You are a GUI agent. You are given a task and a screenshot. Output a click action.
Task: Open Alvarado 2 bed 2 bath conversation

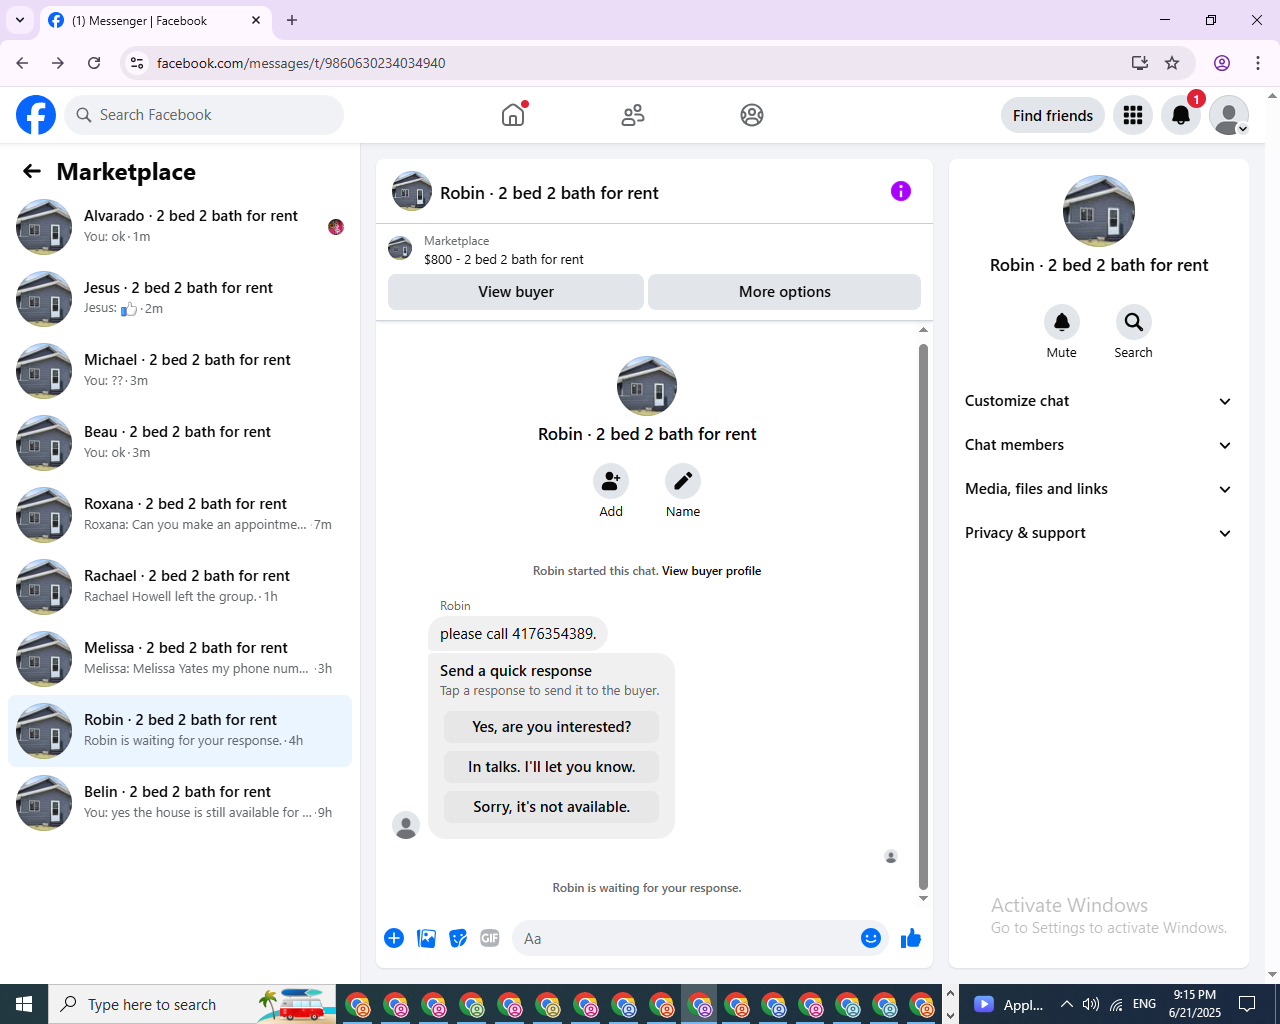coord(180,227)
